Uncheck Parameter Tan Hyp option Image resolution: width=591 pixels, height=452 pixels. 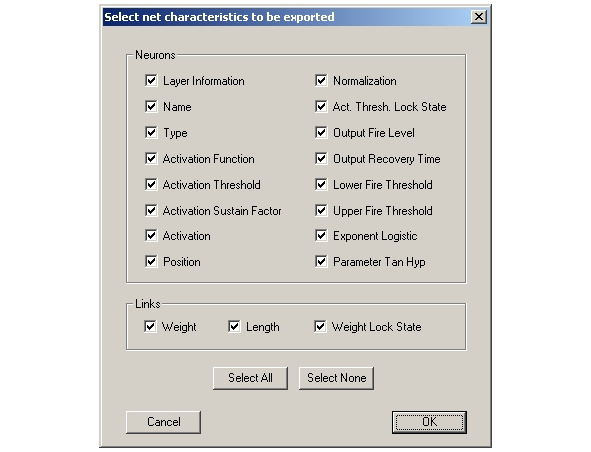click(x=321, y=261)
